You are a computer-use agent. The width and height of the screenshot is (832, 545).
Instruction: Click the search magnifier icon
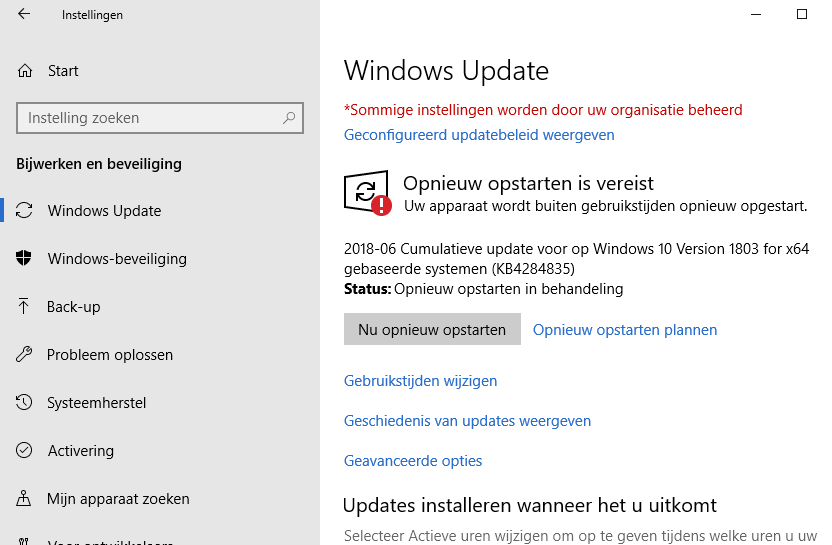(x=289, y=118)
